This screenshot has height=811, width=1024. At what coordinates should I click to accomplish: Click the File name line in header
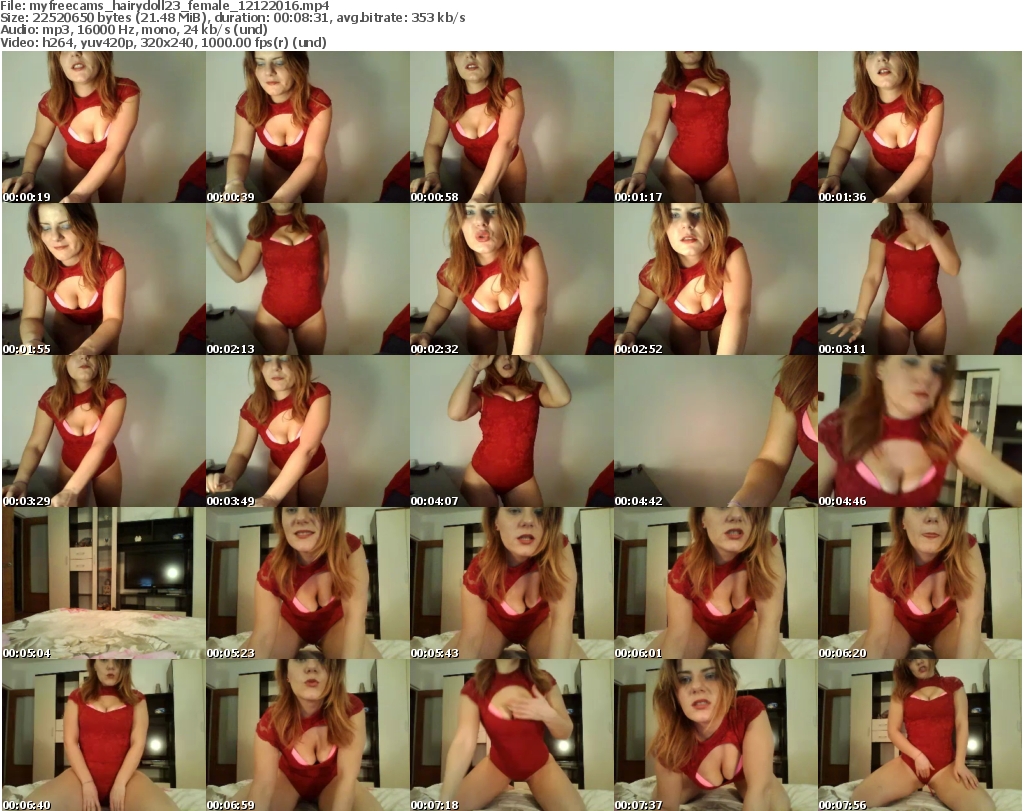click(165, 6)
